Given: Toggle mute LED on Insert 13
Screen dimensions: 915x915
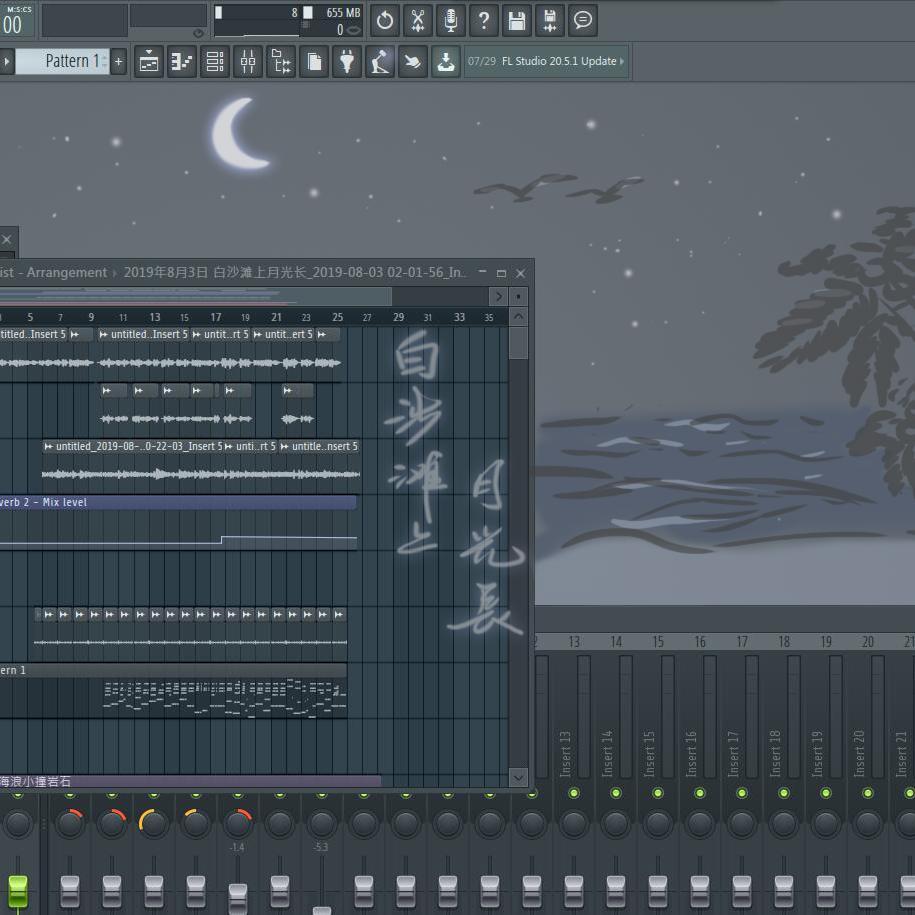Looking at the screenshot, I should [574, 793].
